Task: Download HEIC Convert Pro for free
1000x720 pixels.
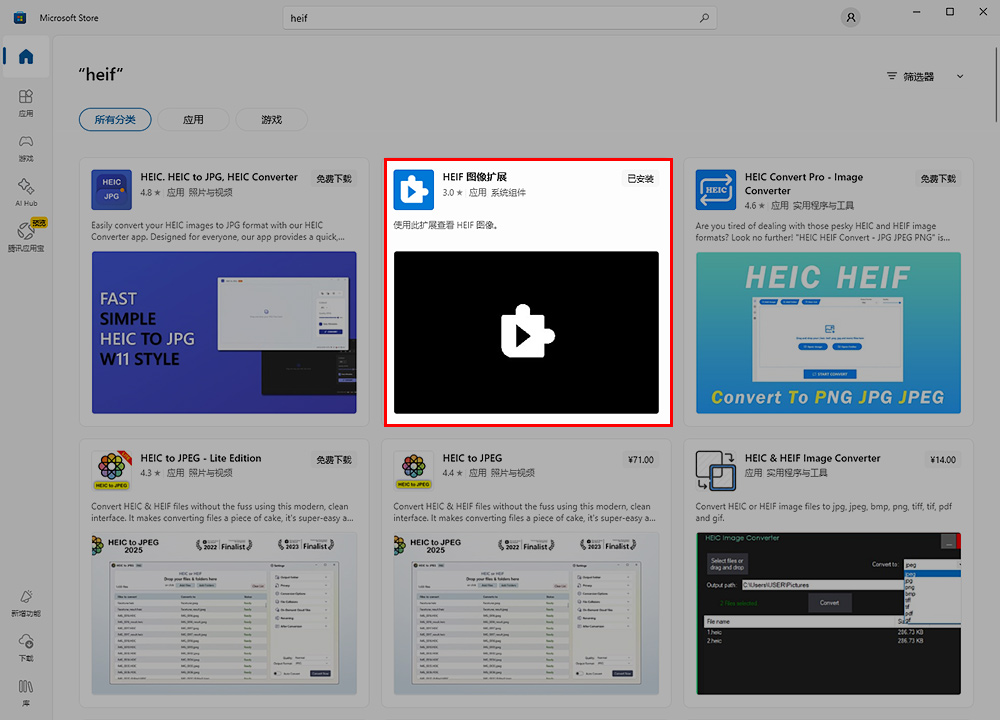Action: tap(938, 179)
